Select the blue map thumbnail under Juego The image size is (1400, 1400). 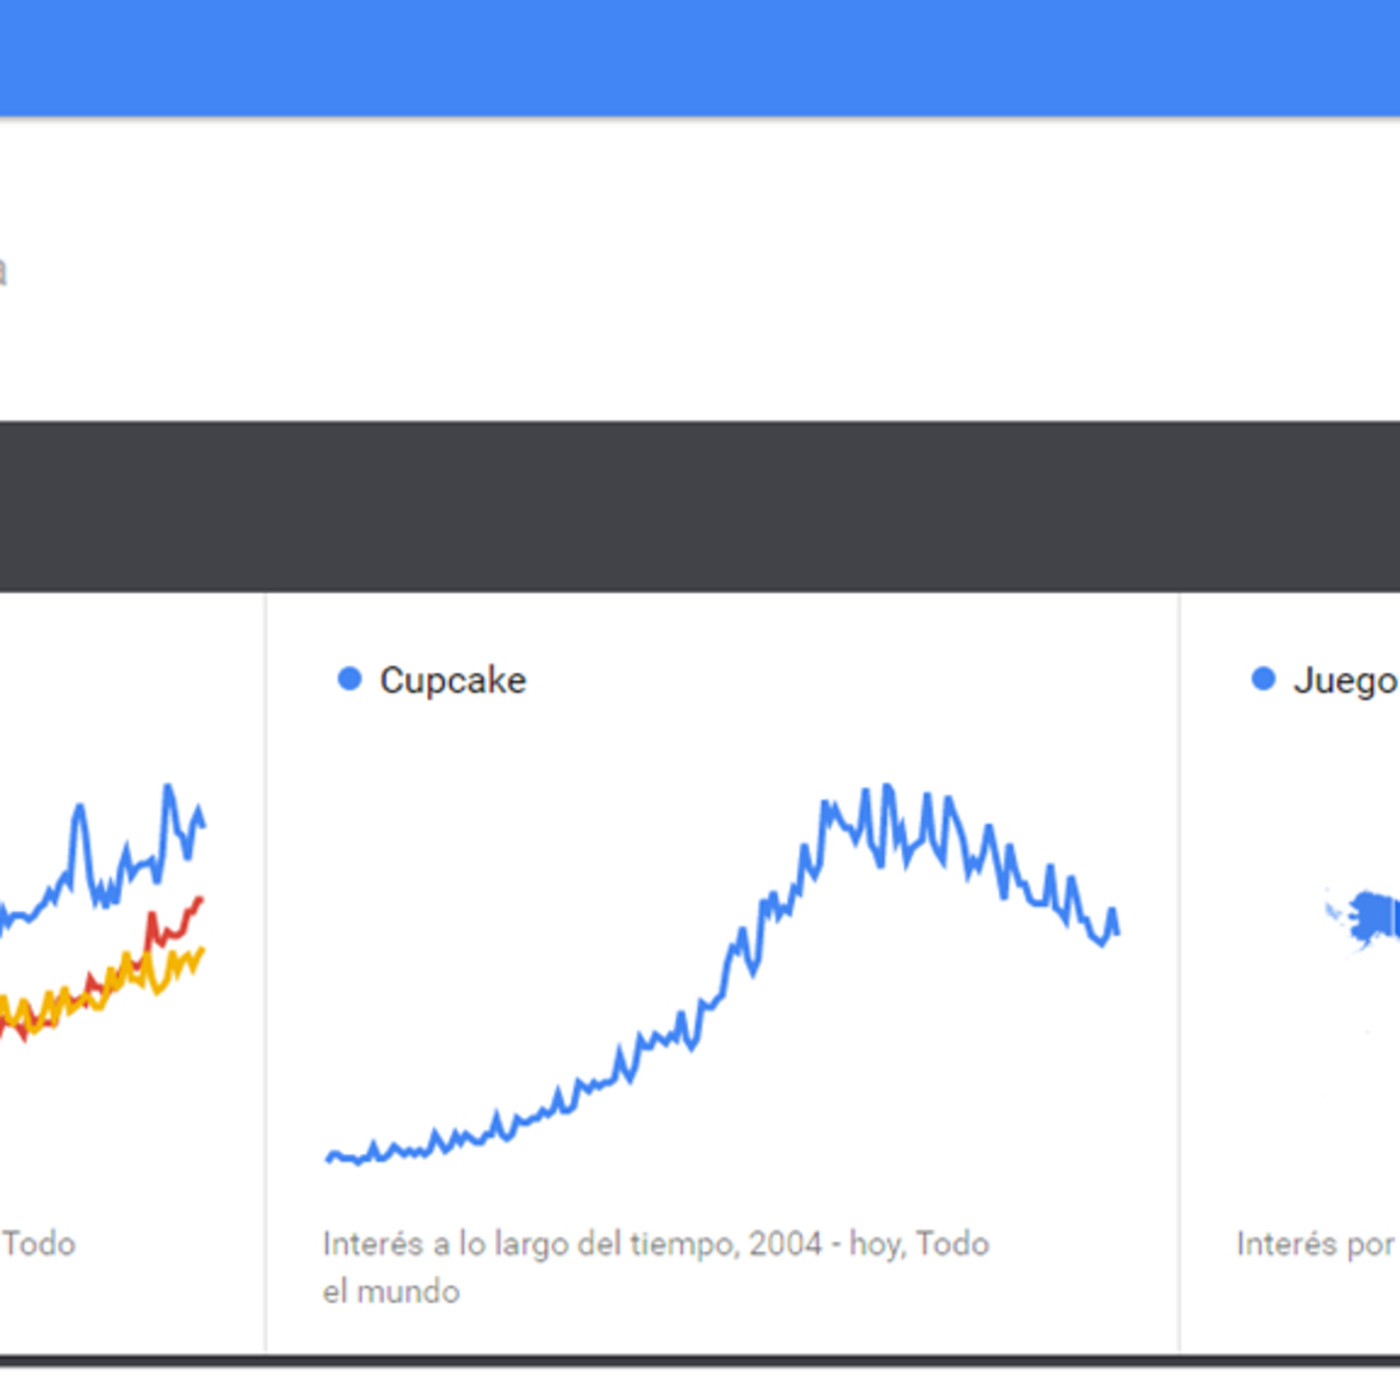point(1372,918)
